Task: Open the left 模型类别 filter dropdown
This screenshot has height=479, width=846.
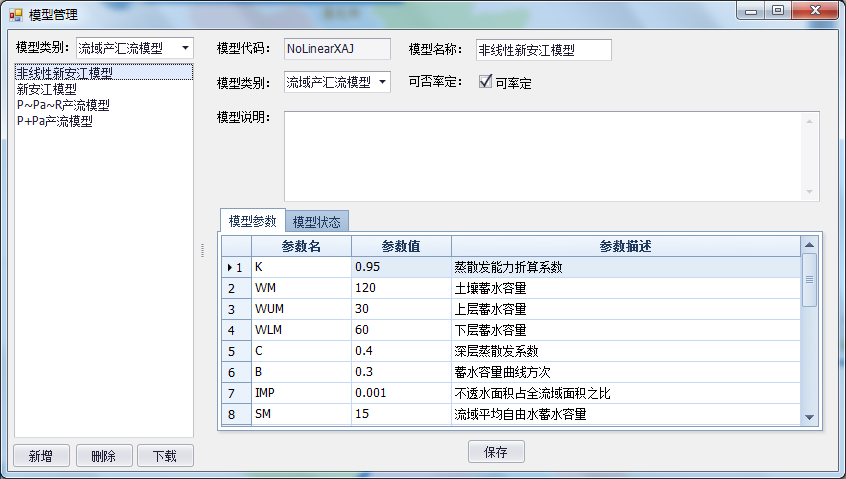Action: (x=184, y=48)
